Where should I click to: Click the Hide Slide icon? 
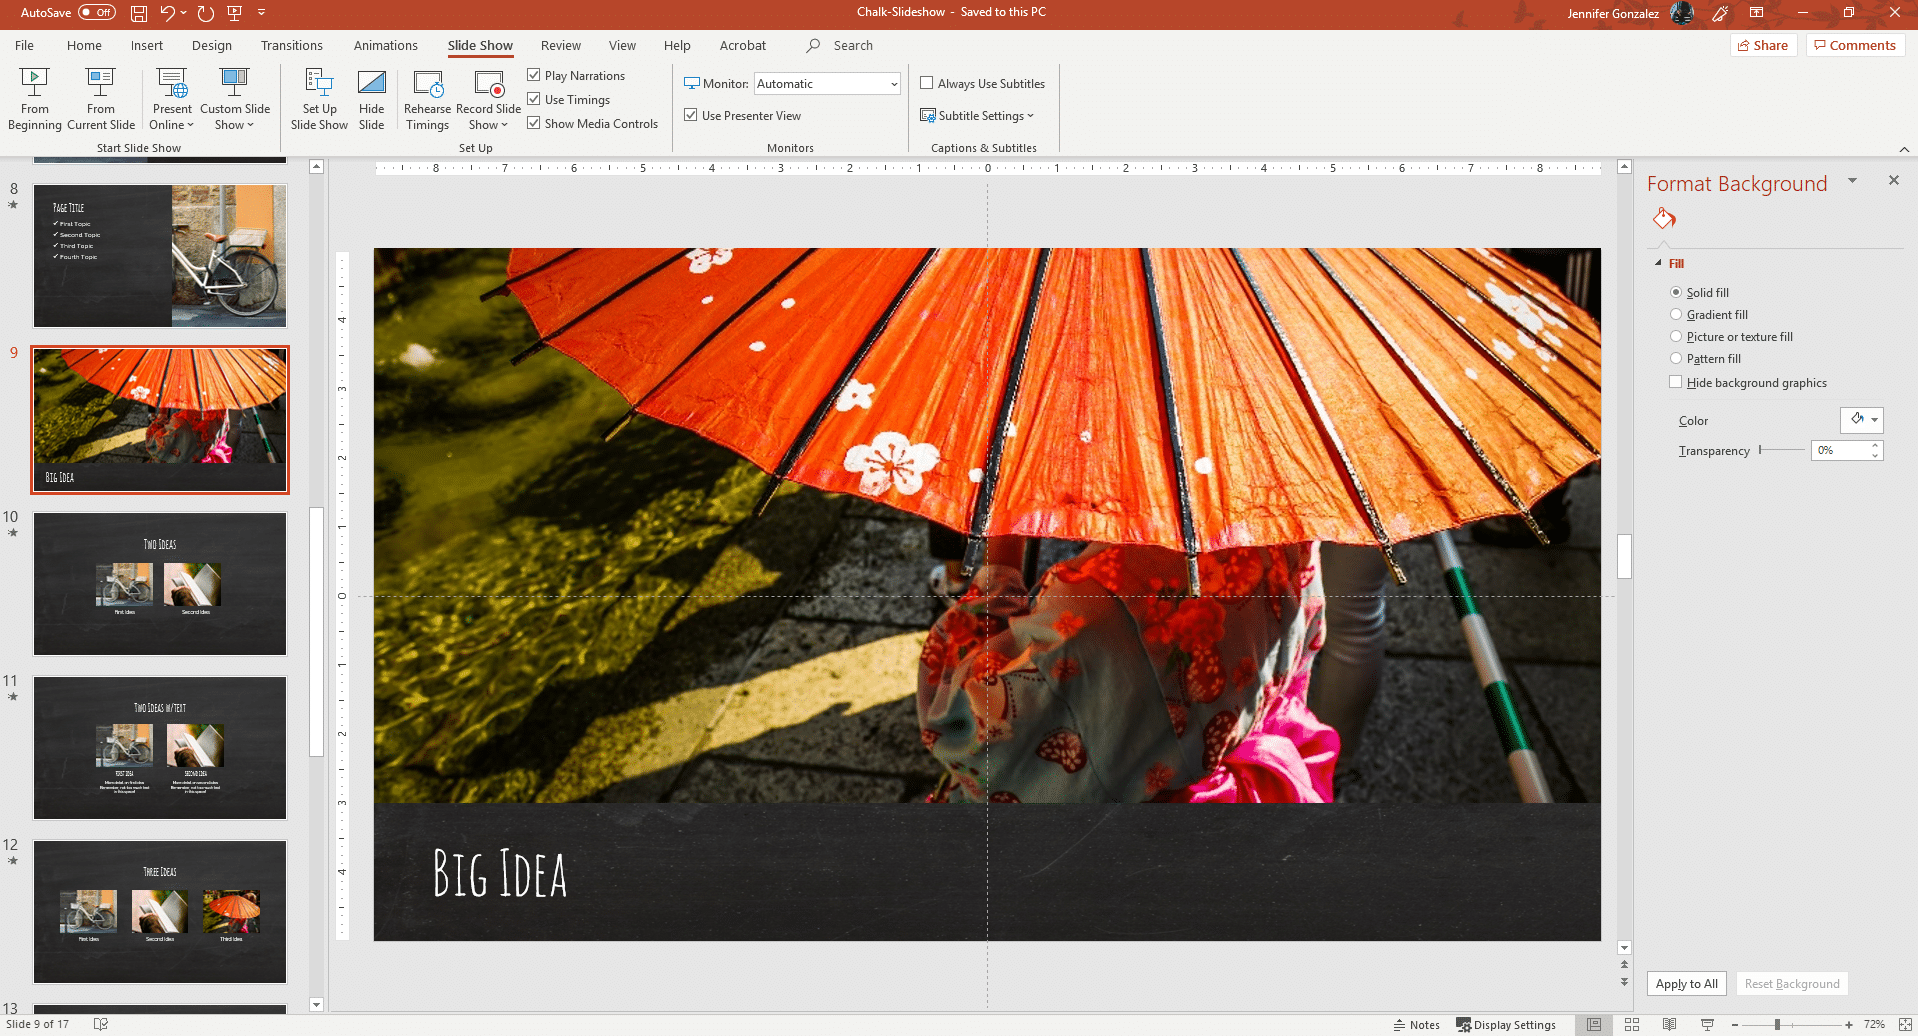click(371, 84)
